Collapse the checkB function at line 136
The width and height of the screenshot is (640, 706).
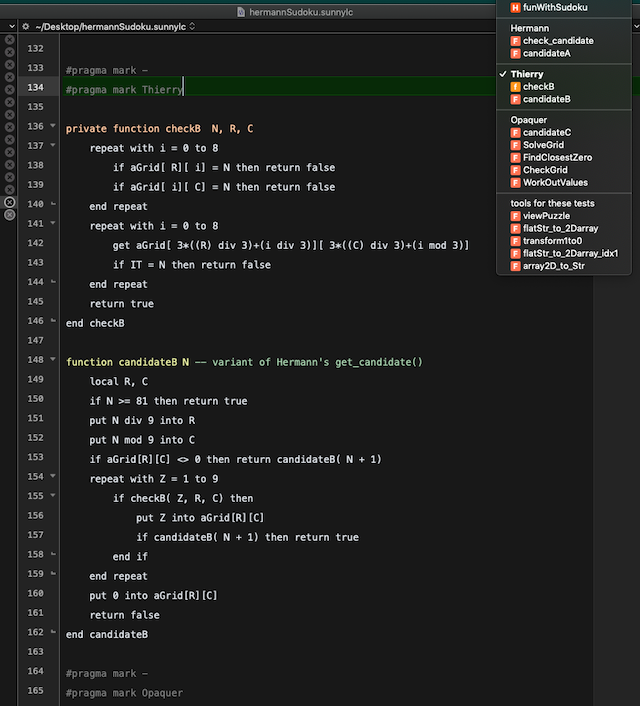(x=54, y=127)
